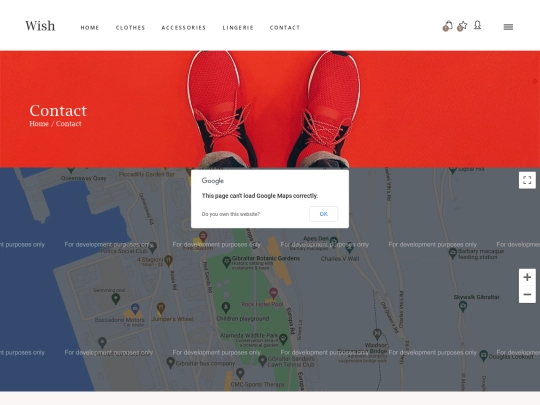Open the hamburger menu icon
Image resolution: width=540 pixels, height=405 pixels.
[508, 27]
